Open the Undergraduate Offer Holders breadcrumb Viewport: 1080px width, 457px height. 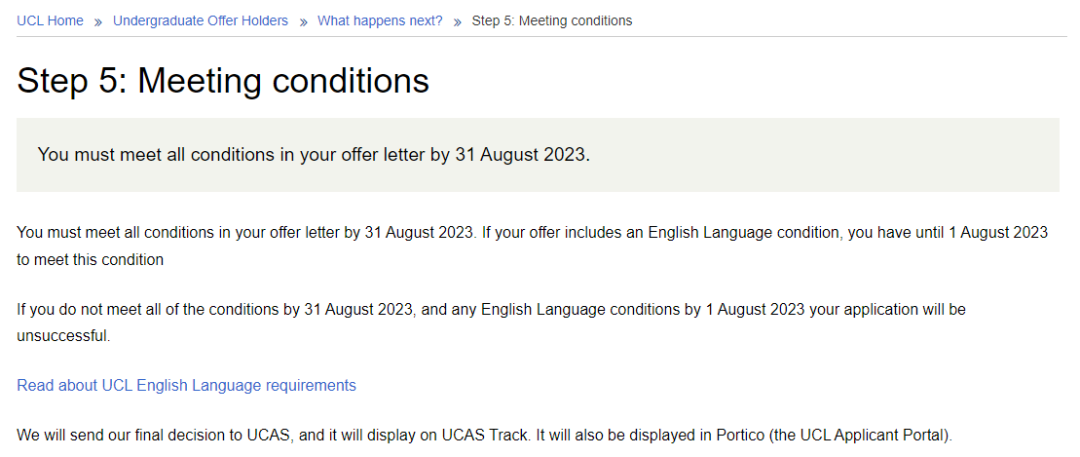[200, 20]
